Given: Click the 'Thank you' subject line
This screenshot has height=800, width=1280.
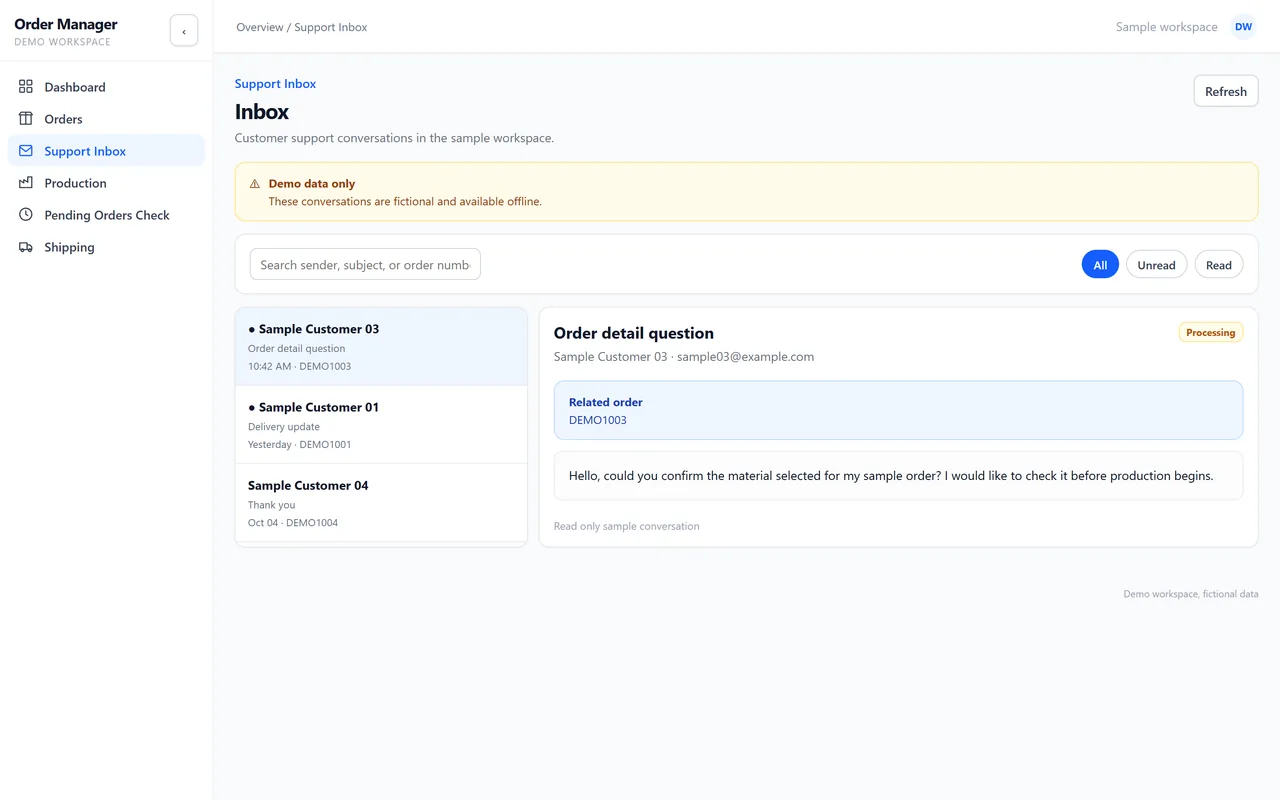Looking at the screenshot, I should [272, 505].
